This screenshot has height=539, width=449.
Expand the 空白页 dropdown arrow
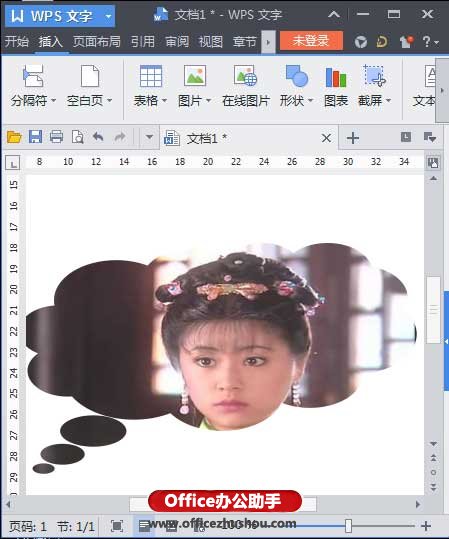110,100
